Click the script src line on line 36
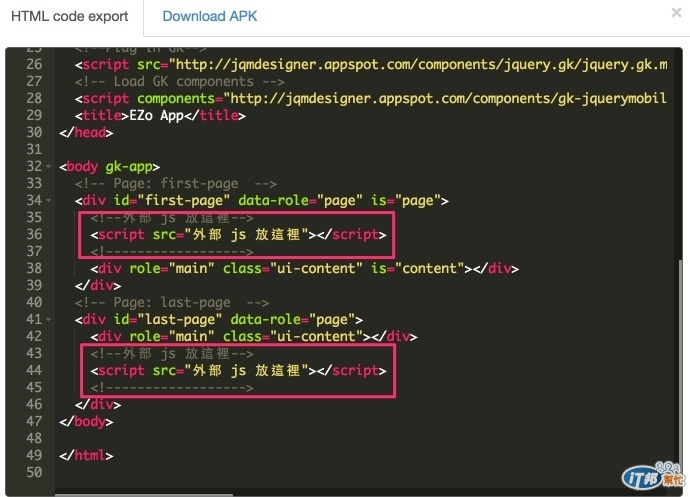 (238, 234)
